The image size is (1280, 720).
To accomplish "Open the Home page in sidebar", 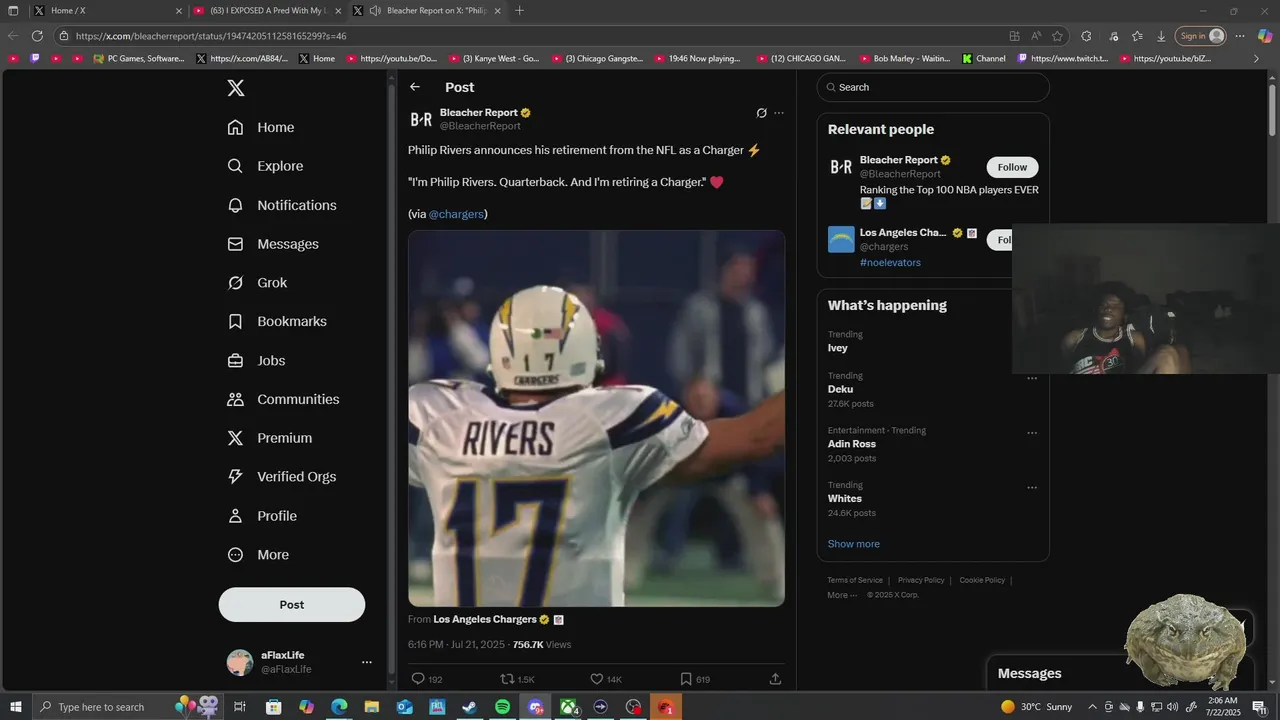I will 261,127.
